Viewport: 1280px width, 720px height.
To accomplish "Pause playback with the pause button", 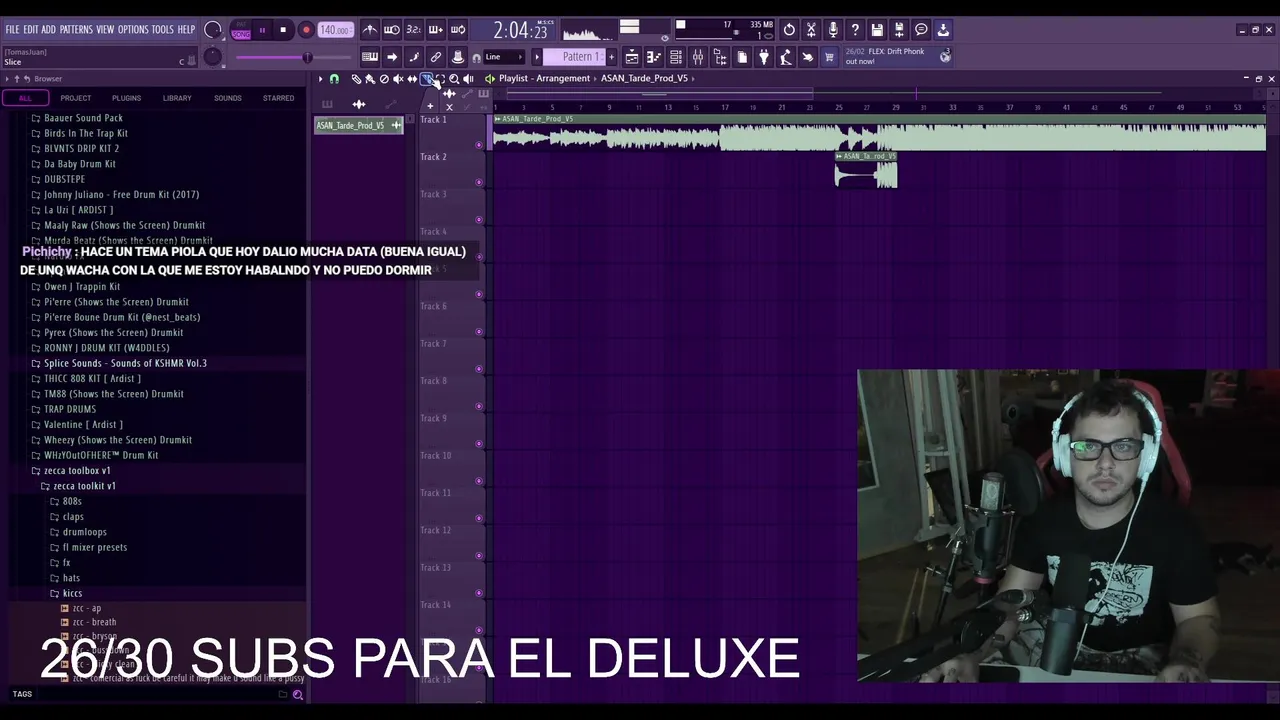I will [x=262, y=30].
